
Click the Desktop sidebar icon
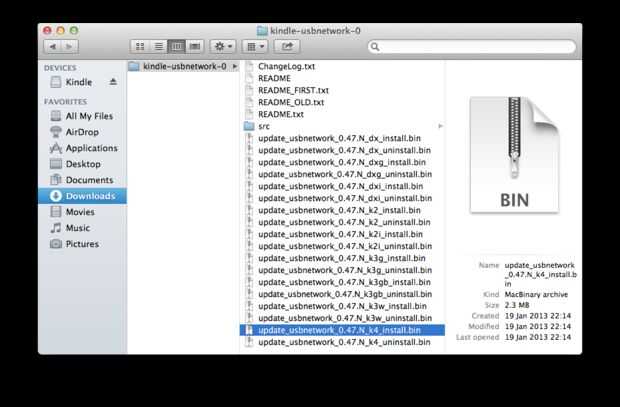coord(56,164)
